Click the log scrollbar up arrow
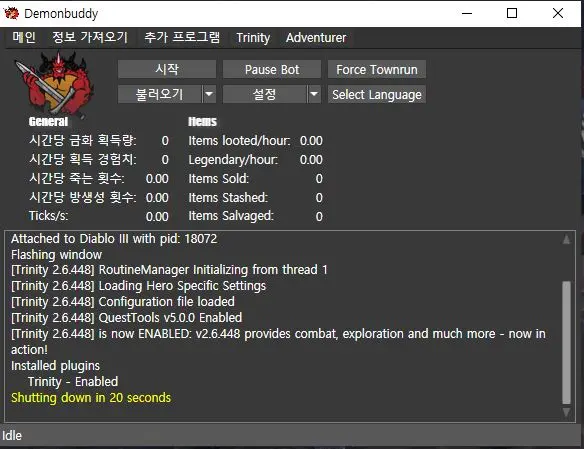584x449 pixels. [566, 239]
